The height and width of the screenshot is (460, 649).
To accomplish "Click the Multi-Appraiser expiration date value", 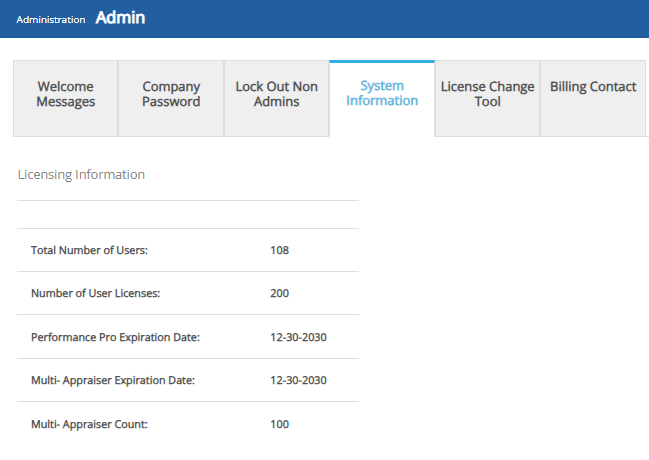I will tap(298, 381).
